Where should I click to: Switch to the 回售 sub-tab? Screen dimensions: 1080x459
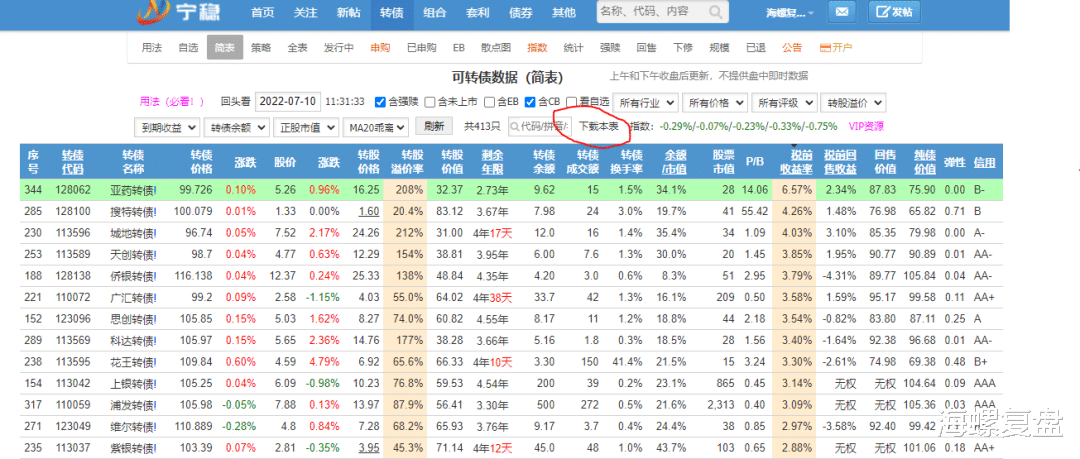(x=647, y=48)
